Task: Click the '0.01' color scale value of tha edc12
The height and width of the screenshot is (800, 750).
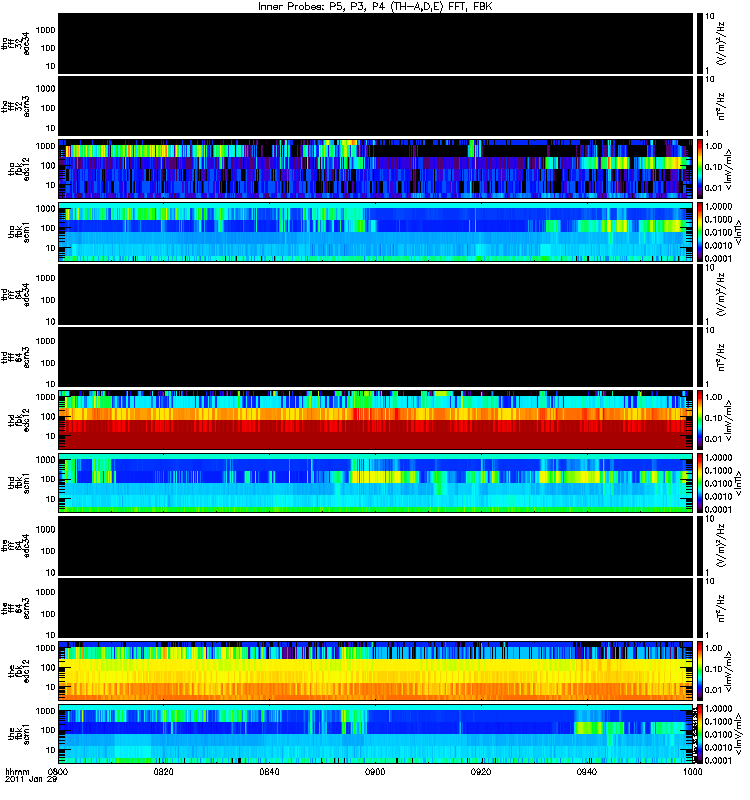Action: (713, 188)
